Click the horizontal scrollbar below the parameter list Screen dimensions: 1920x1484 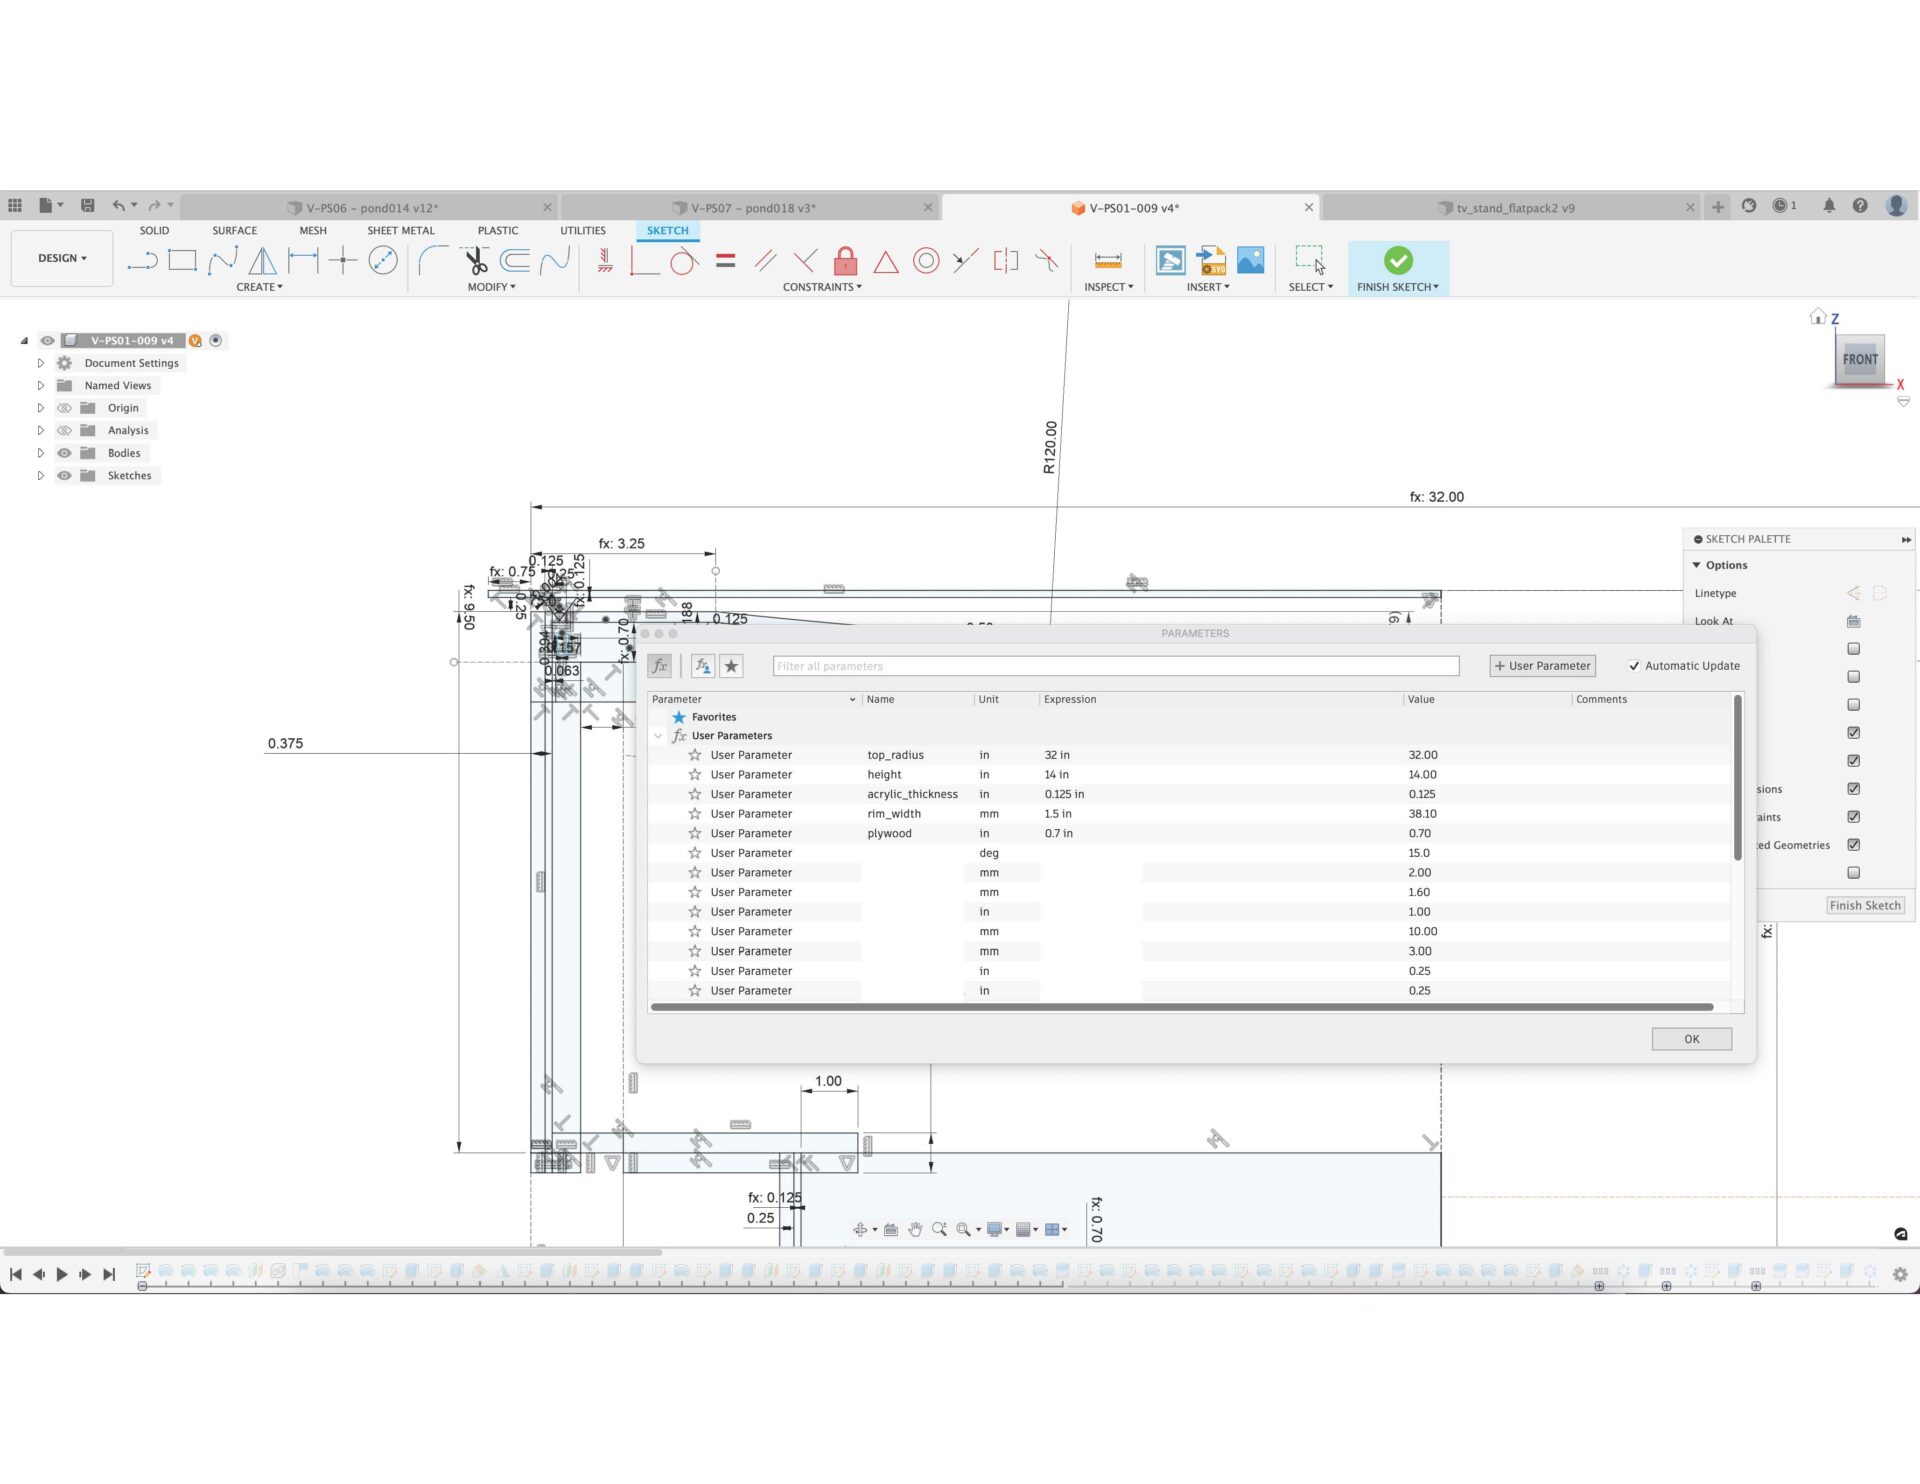[x=1190, y=1007]
